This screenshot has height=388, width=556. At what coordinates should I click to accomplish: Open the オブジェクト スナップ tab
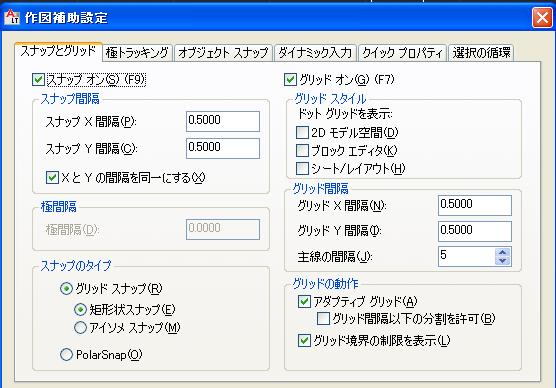coord(223,53)
